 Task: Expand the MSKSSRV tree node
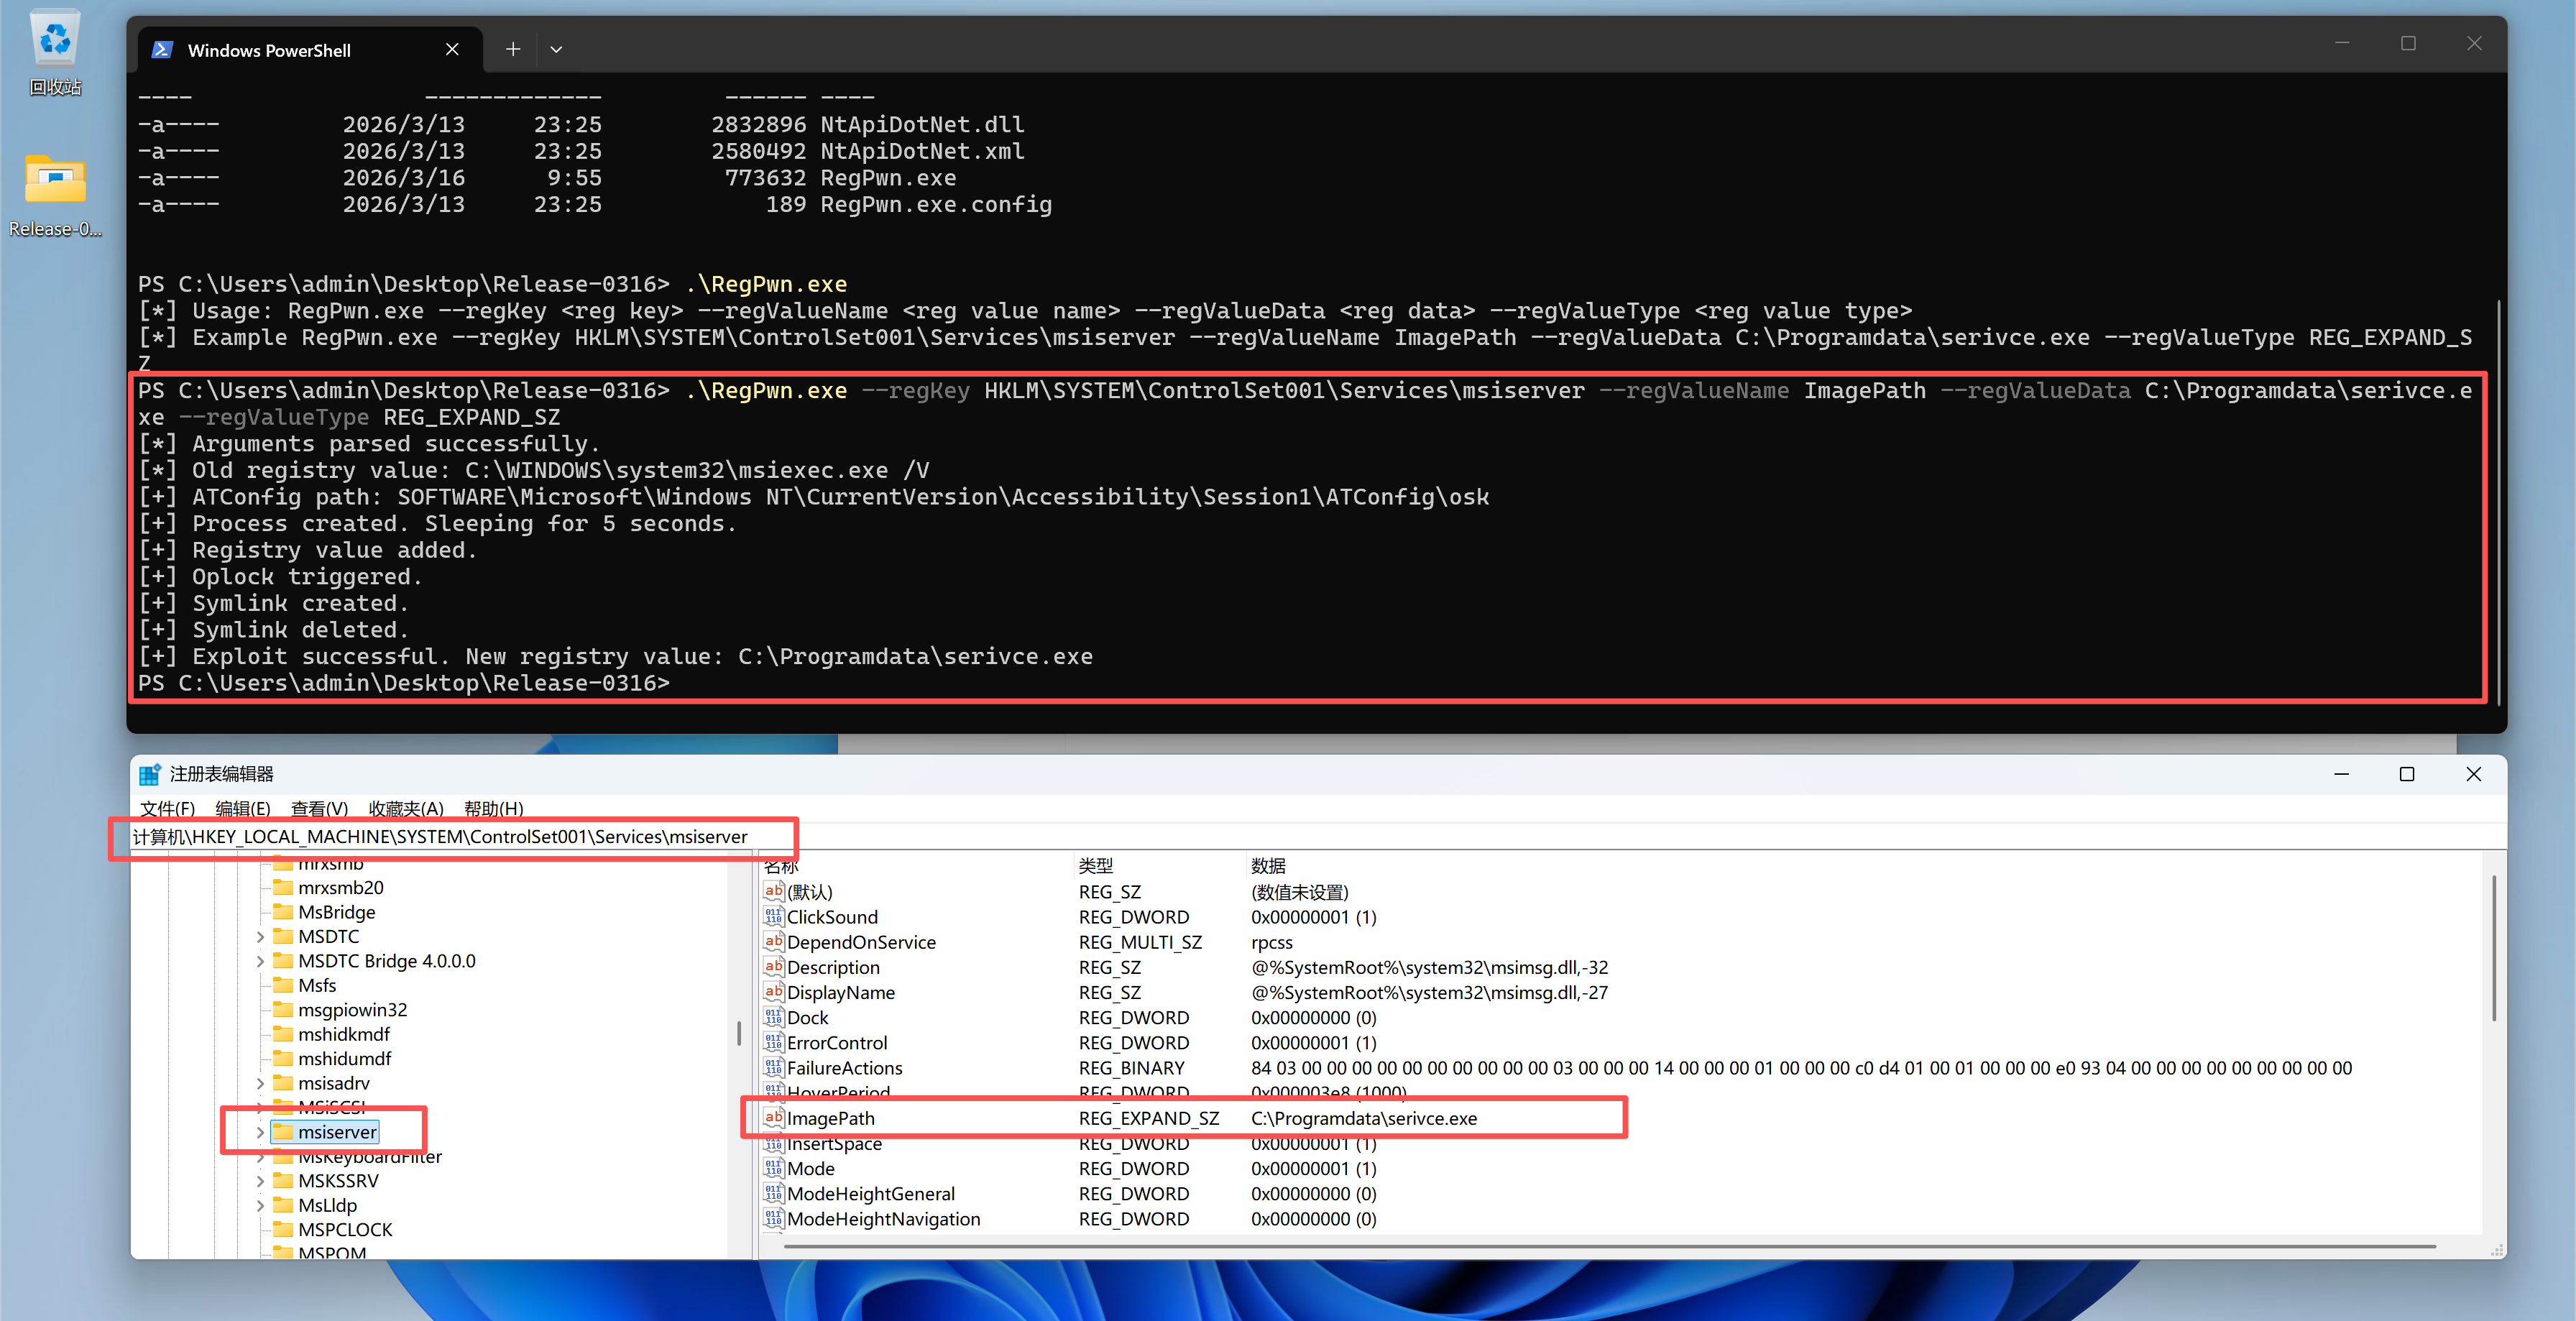pos(260,1181)
